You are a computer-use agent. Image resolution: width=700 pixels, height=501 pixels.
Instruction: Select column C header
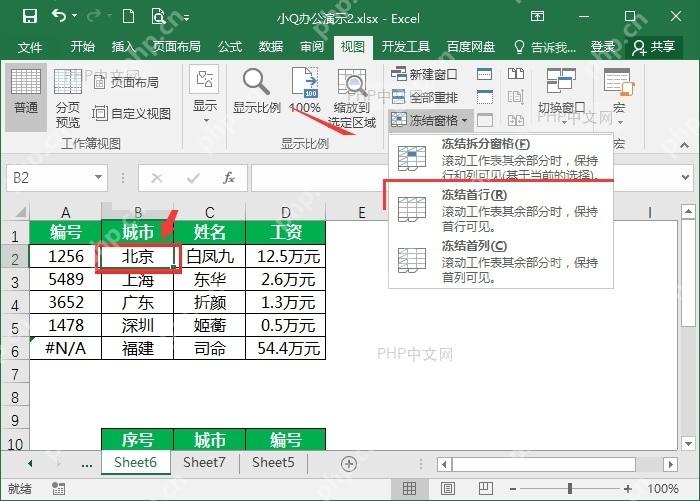click(x=209, y=212)
